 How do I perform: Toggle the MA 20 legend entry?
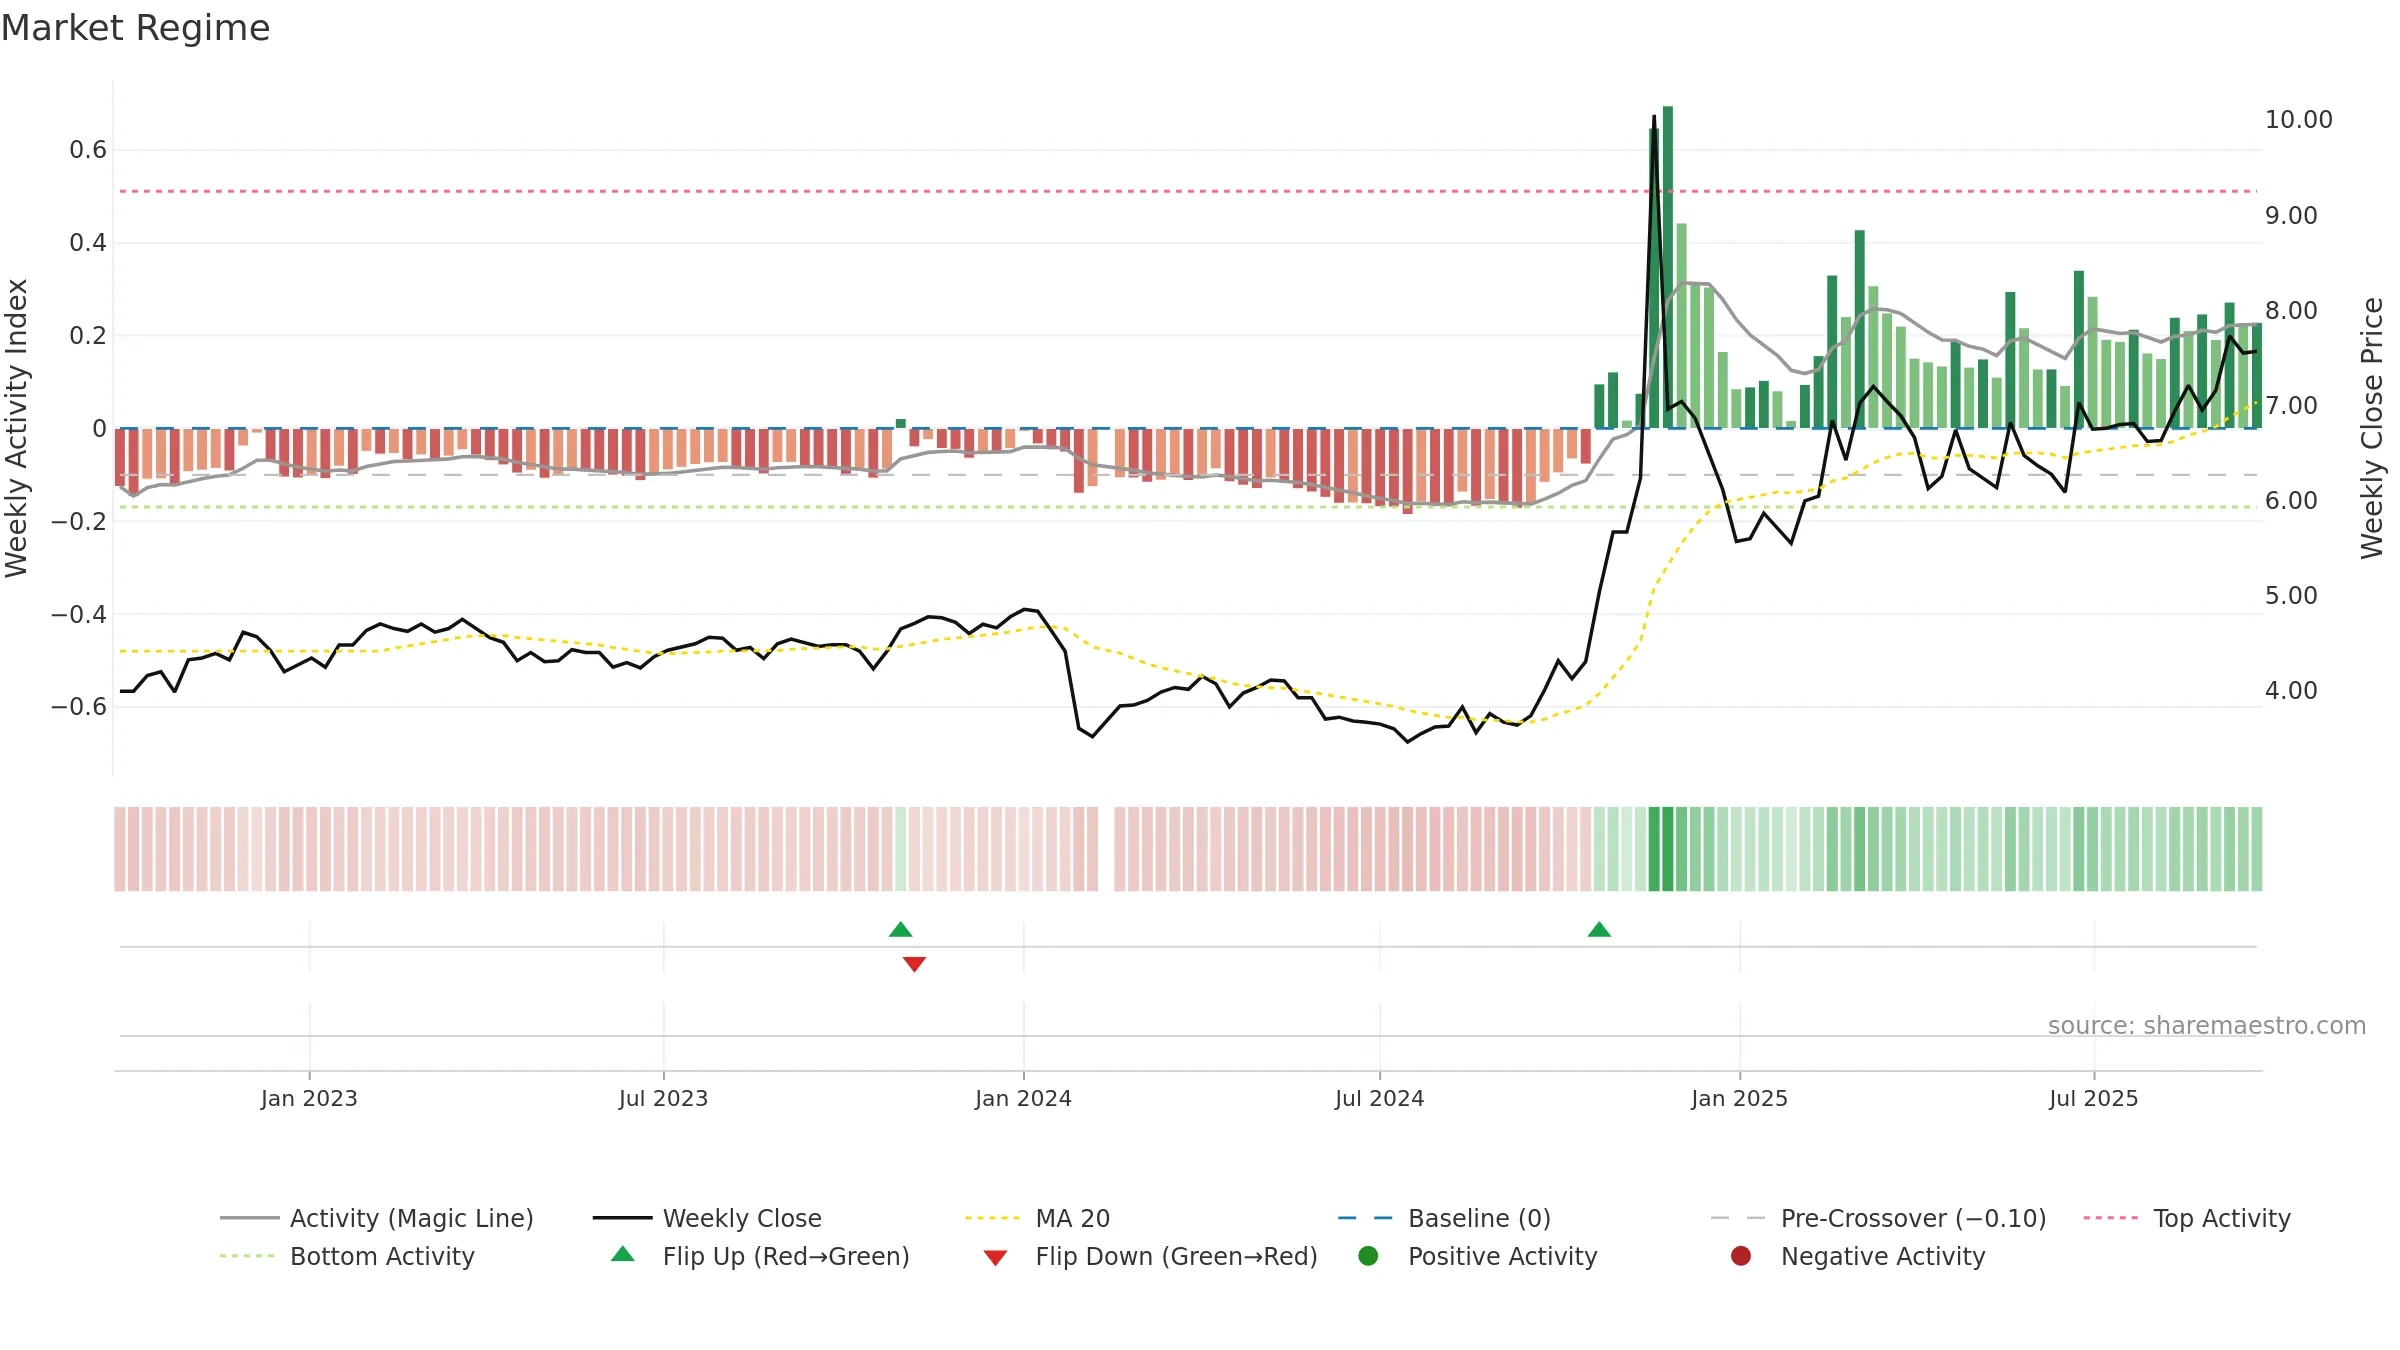[x=1037, y=1218]
